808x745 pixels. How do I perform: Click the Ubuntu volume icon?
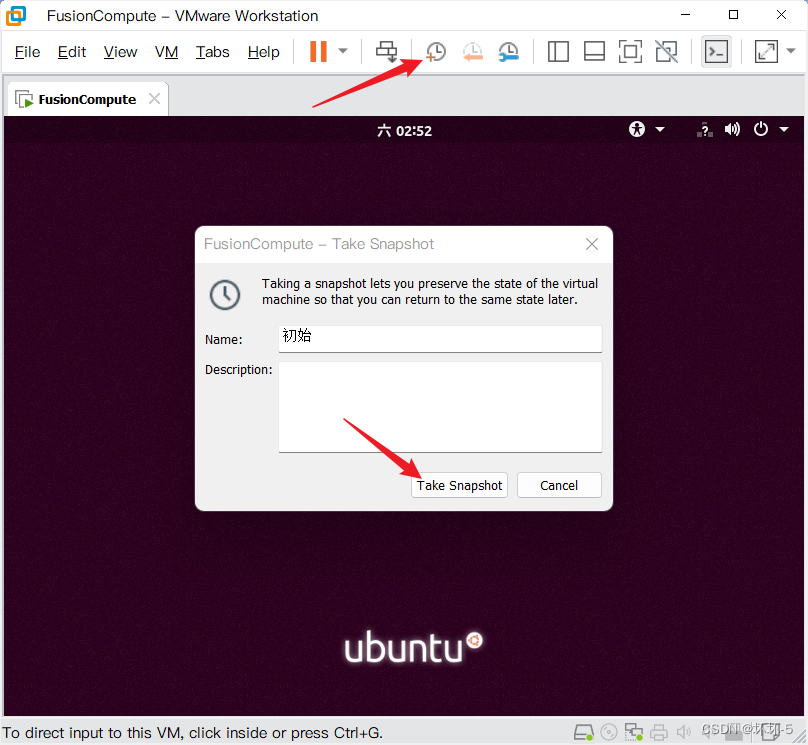[732, 129]
